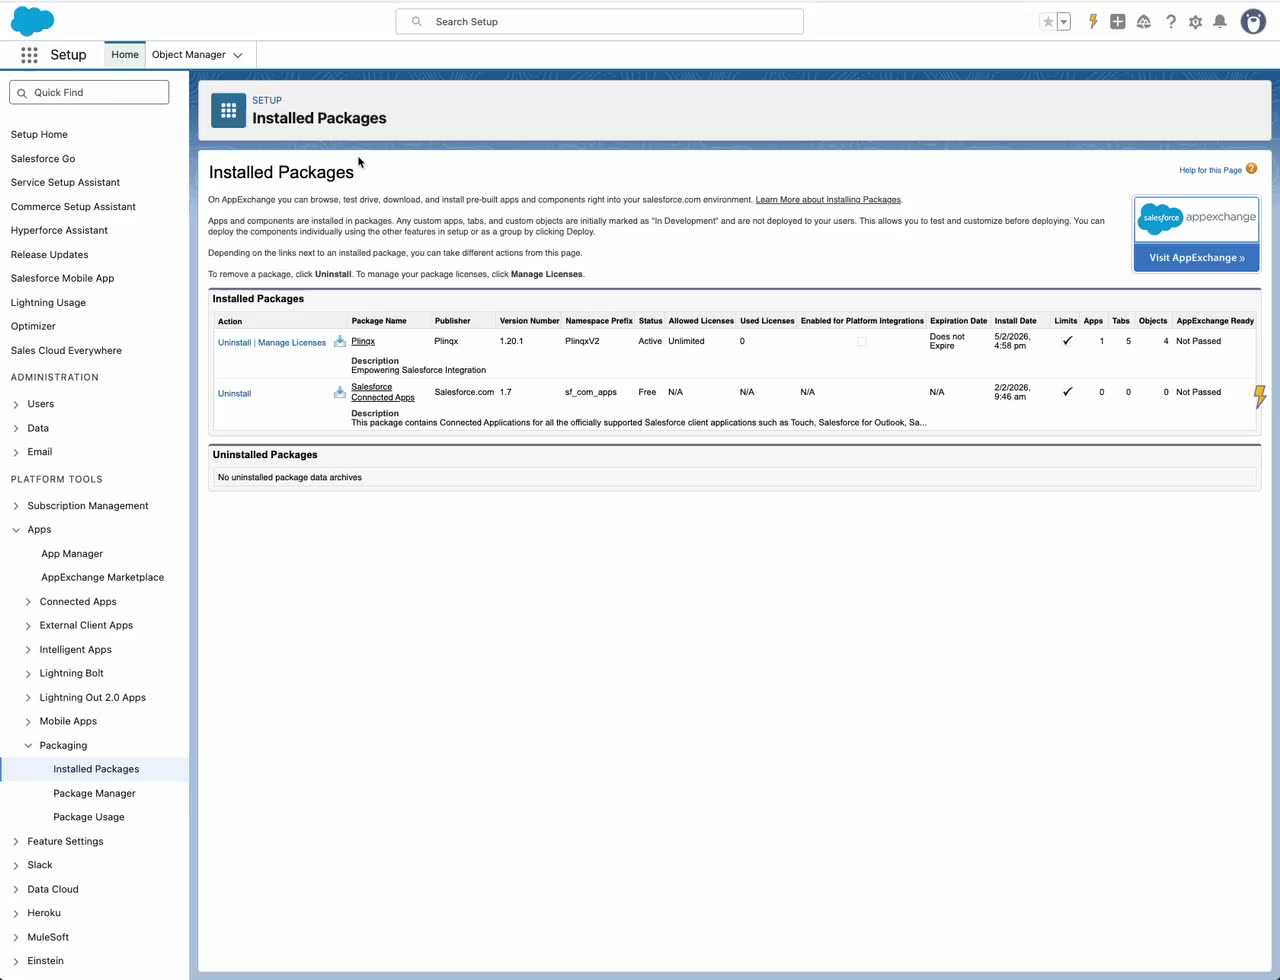The image size is (1280, 980).
Task: Open App Manager in sidebar
Action: click(72, 554)
